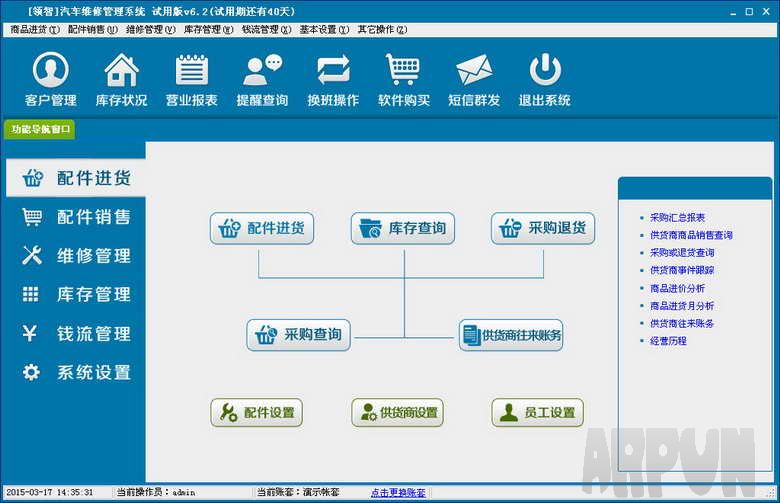Select 维修管理 tools in sidebar
Image resolution: width=780 pixels, height=503 pixels.
point(76,256)
